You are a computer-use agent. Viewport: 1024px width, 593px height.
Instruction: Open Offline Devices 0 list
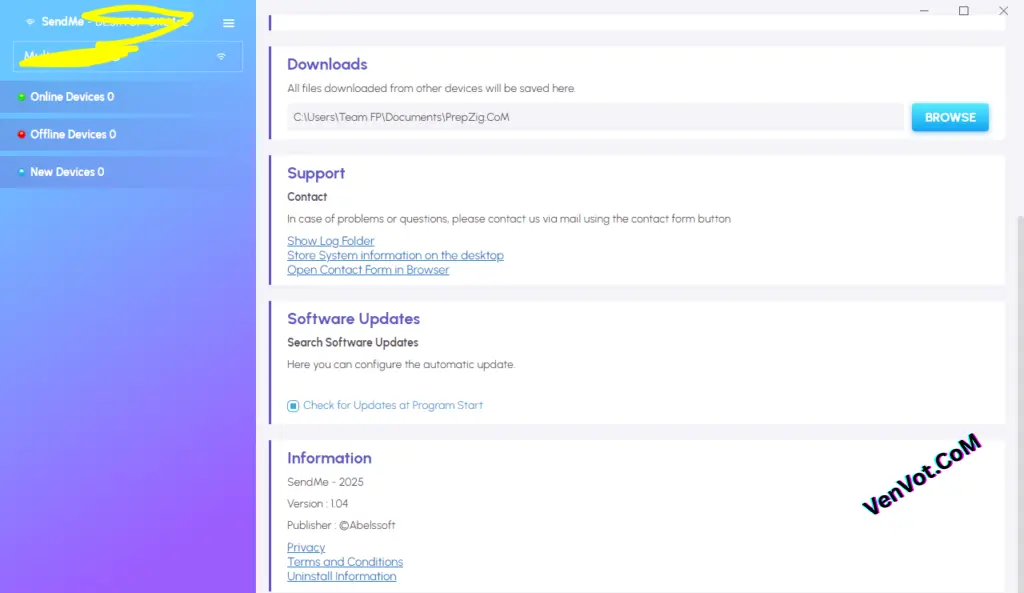click(128, 135)
